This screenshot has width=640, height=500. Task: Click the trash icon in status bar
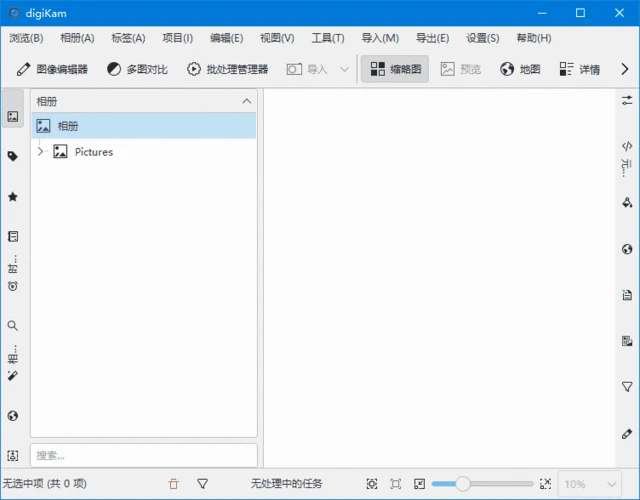(x=174, y=484)
